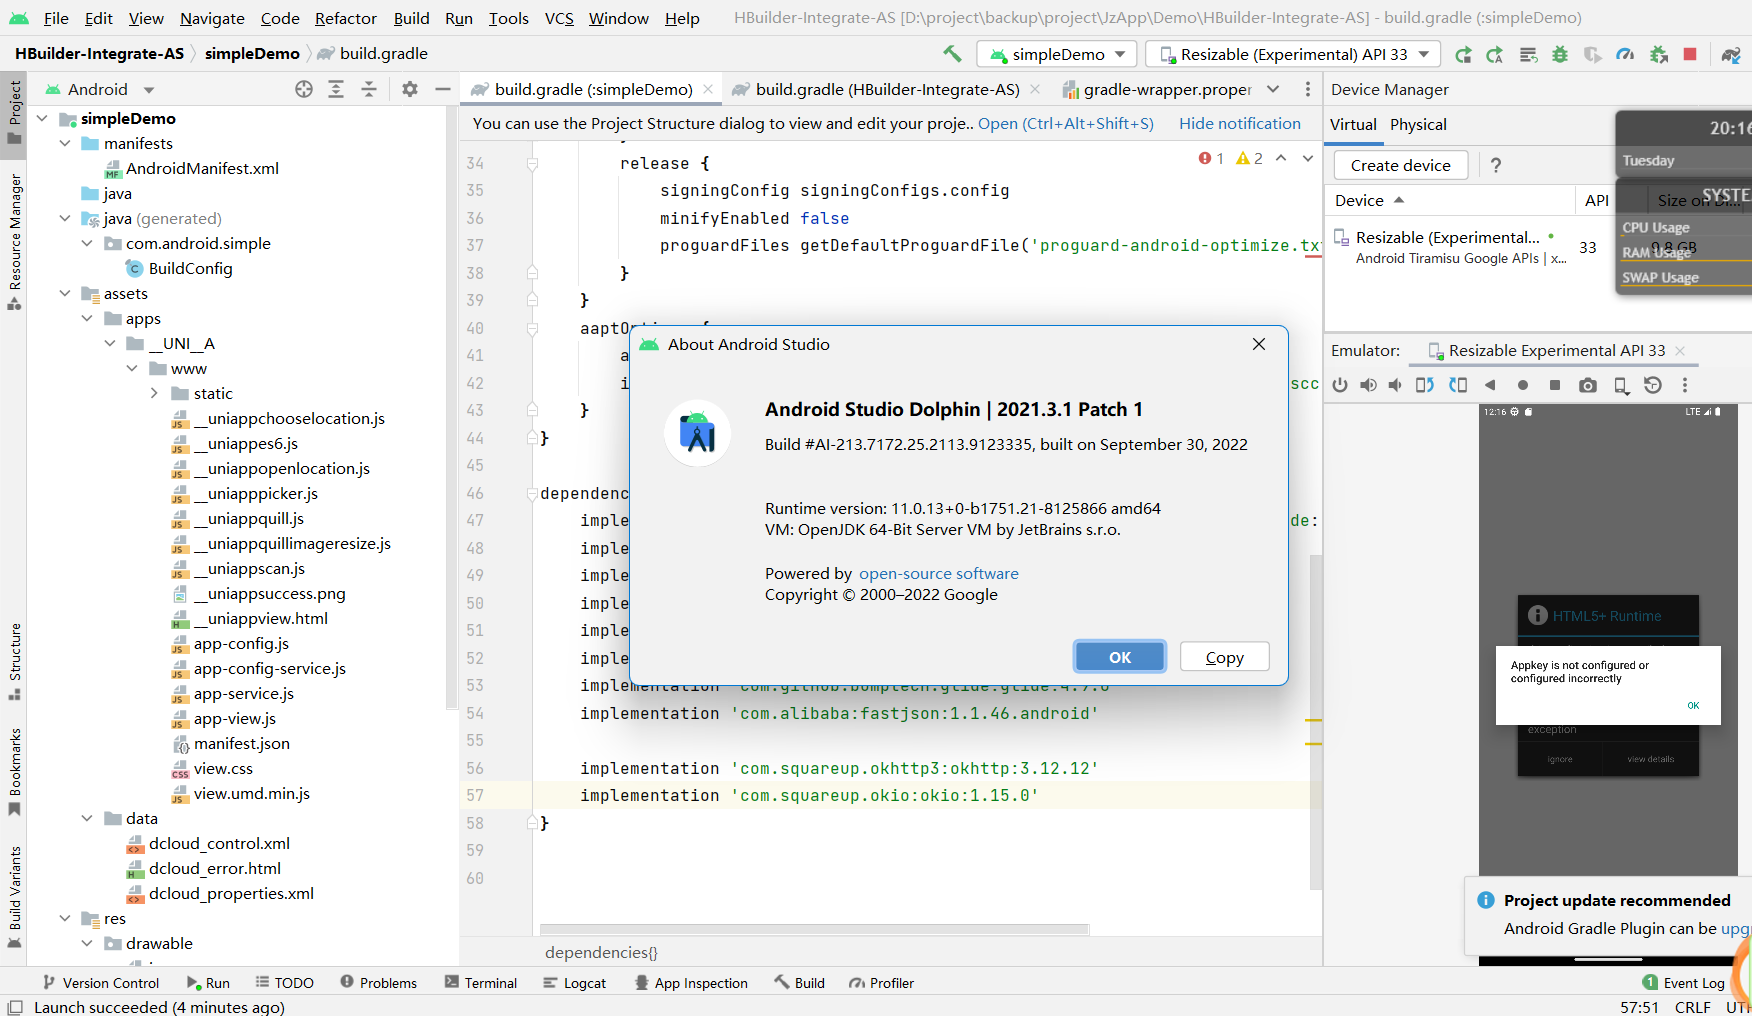Click the Debug app bug icon
Image resolution: width=1752 pixels, height=1016 pixels.
click(x=1560, y=54)
